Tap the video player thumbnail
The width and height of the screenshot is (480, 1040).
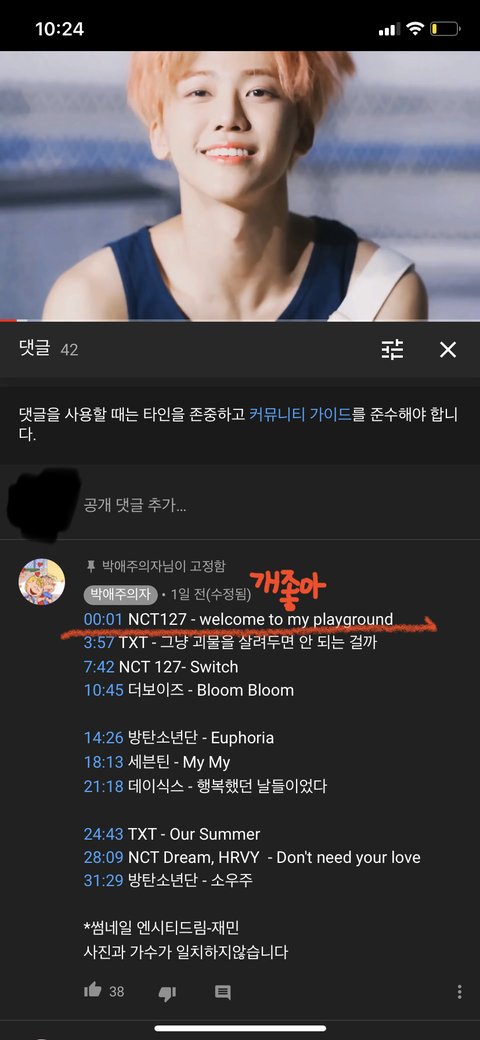click(240, 186)
